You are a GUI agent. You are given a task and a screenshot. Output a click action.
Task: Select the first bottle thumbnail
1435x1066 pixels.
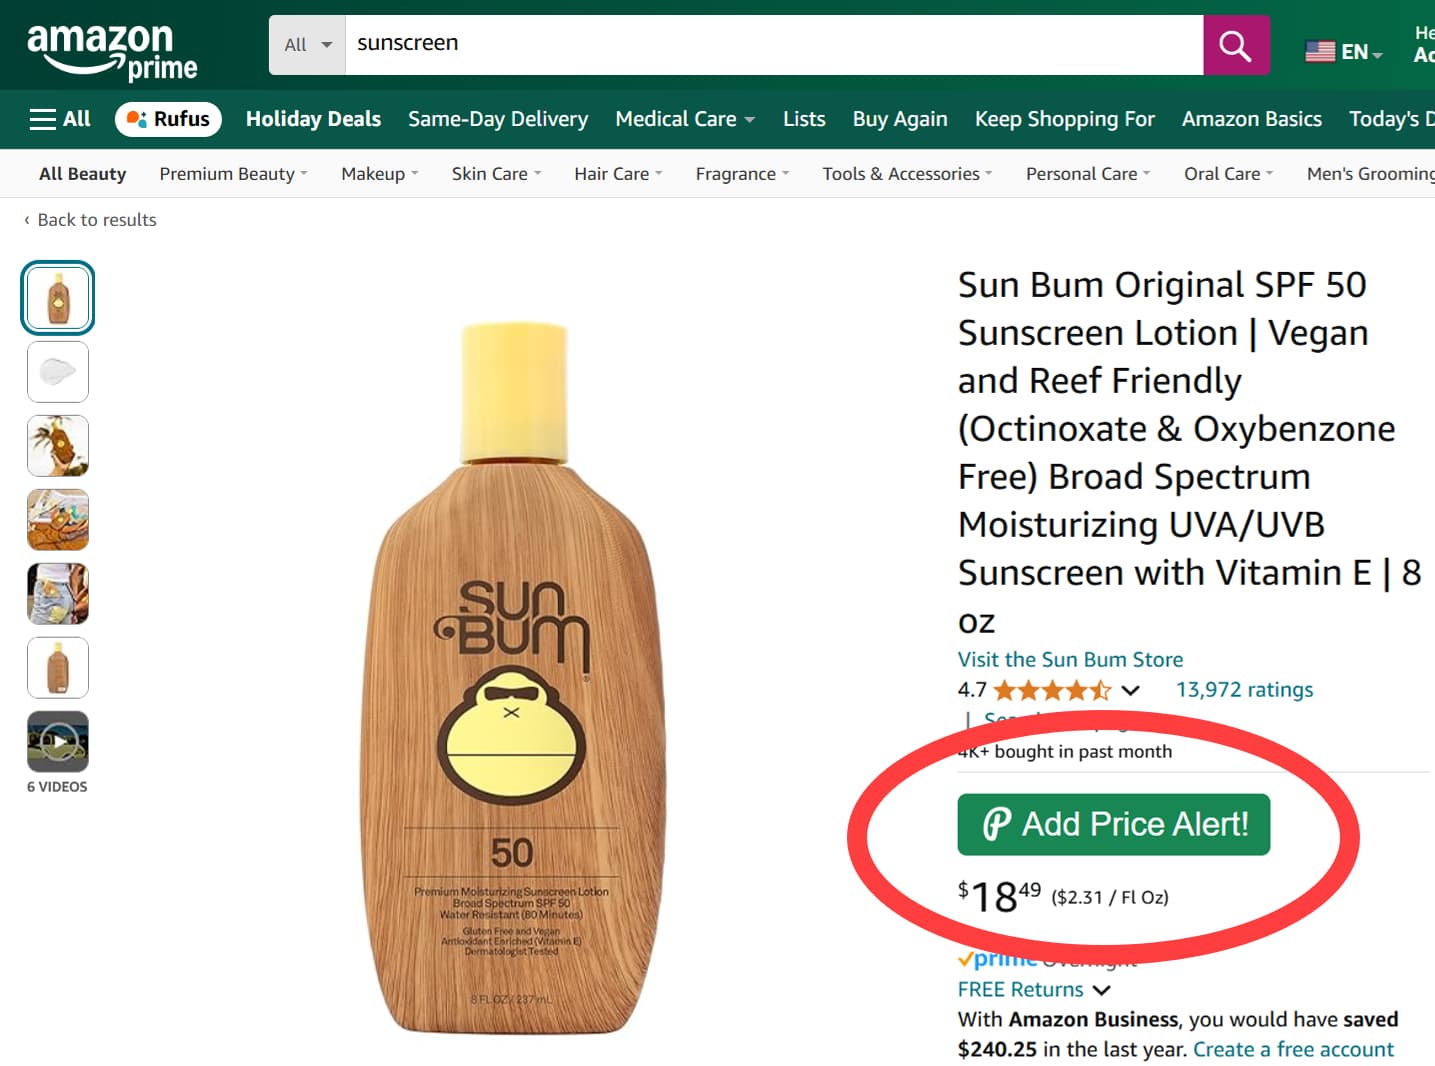point(58,298)
